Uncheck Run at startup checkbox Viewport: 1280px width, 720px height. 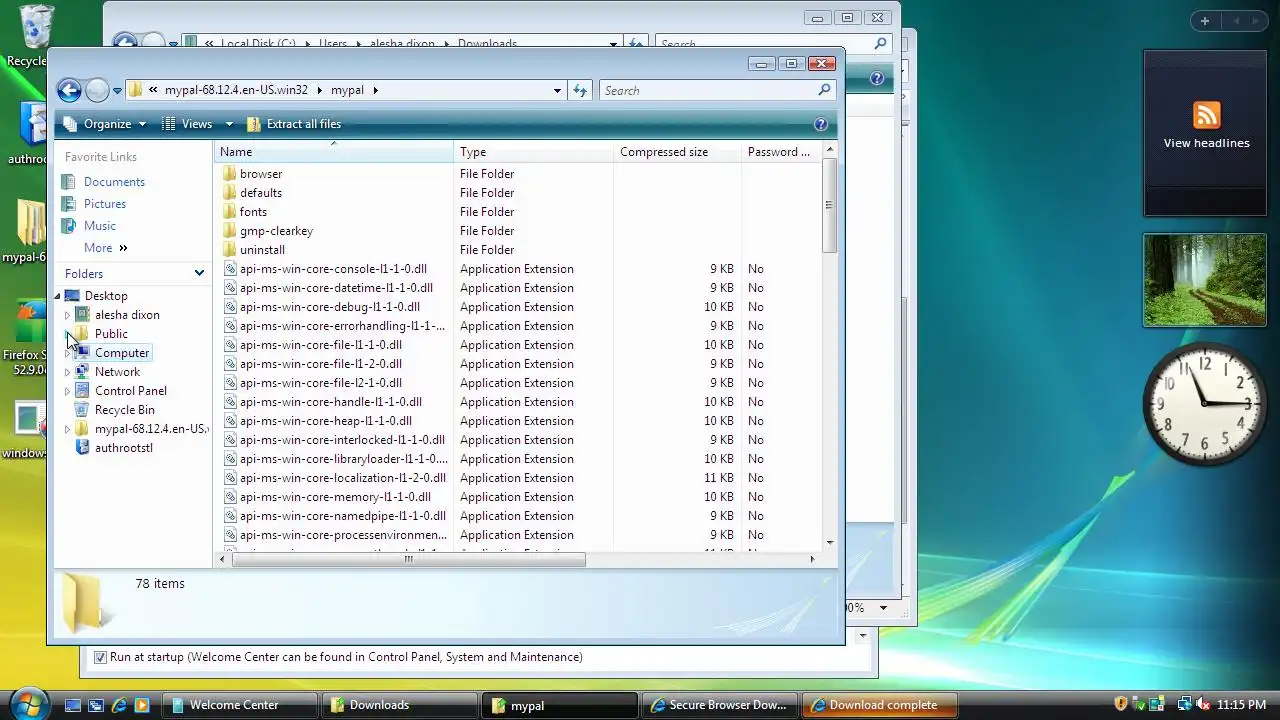click(x=100, y=657)
